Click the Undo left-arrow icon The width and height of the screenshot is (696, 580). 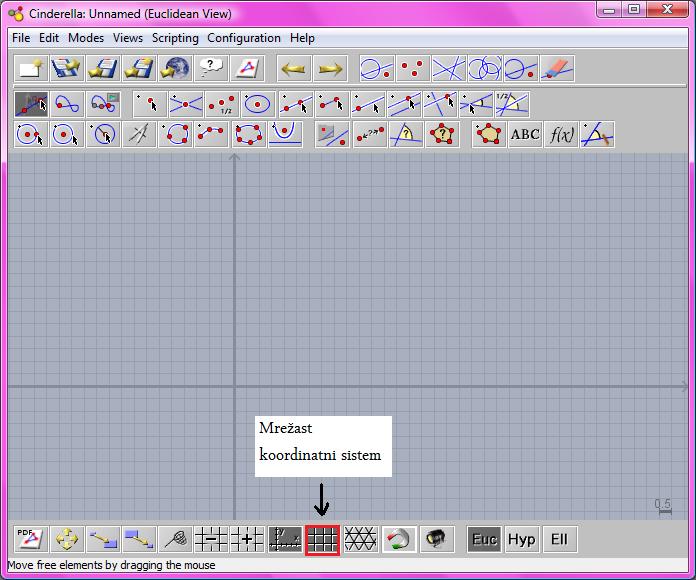pos(292,69)
